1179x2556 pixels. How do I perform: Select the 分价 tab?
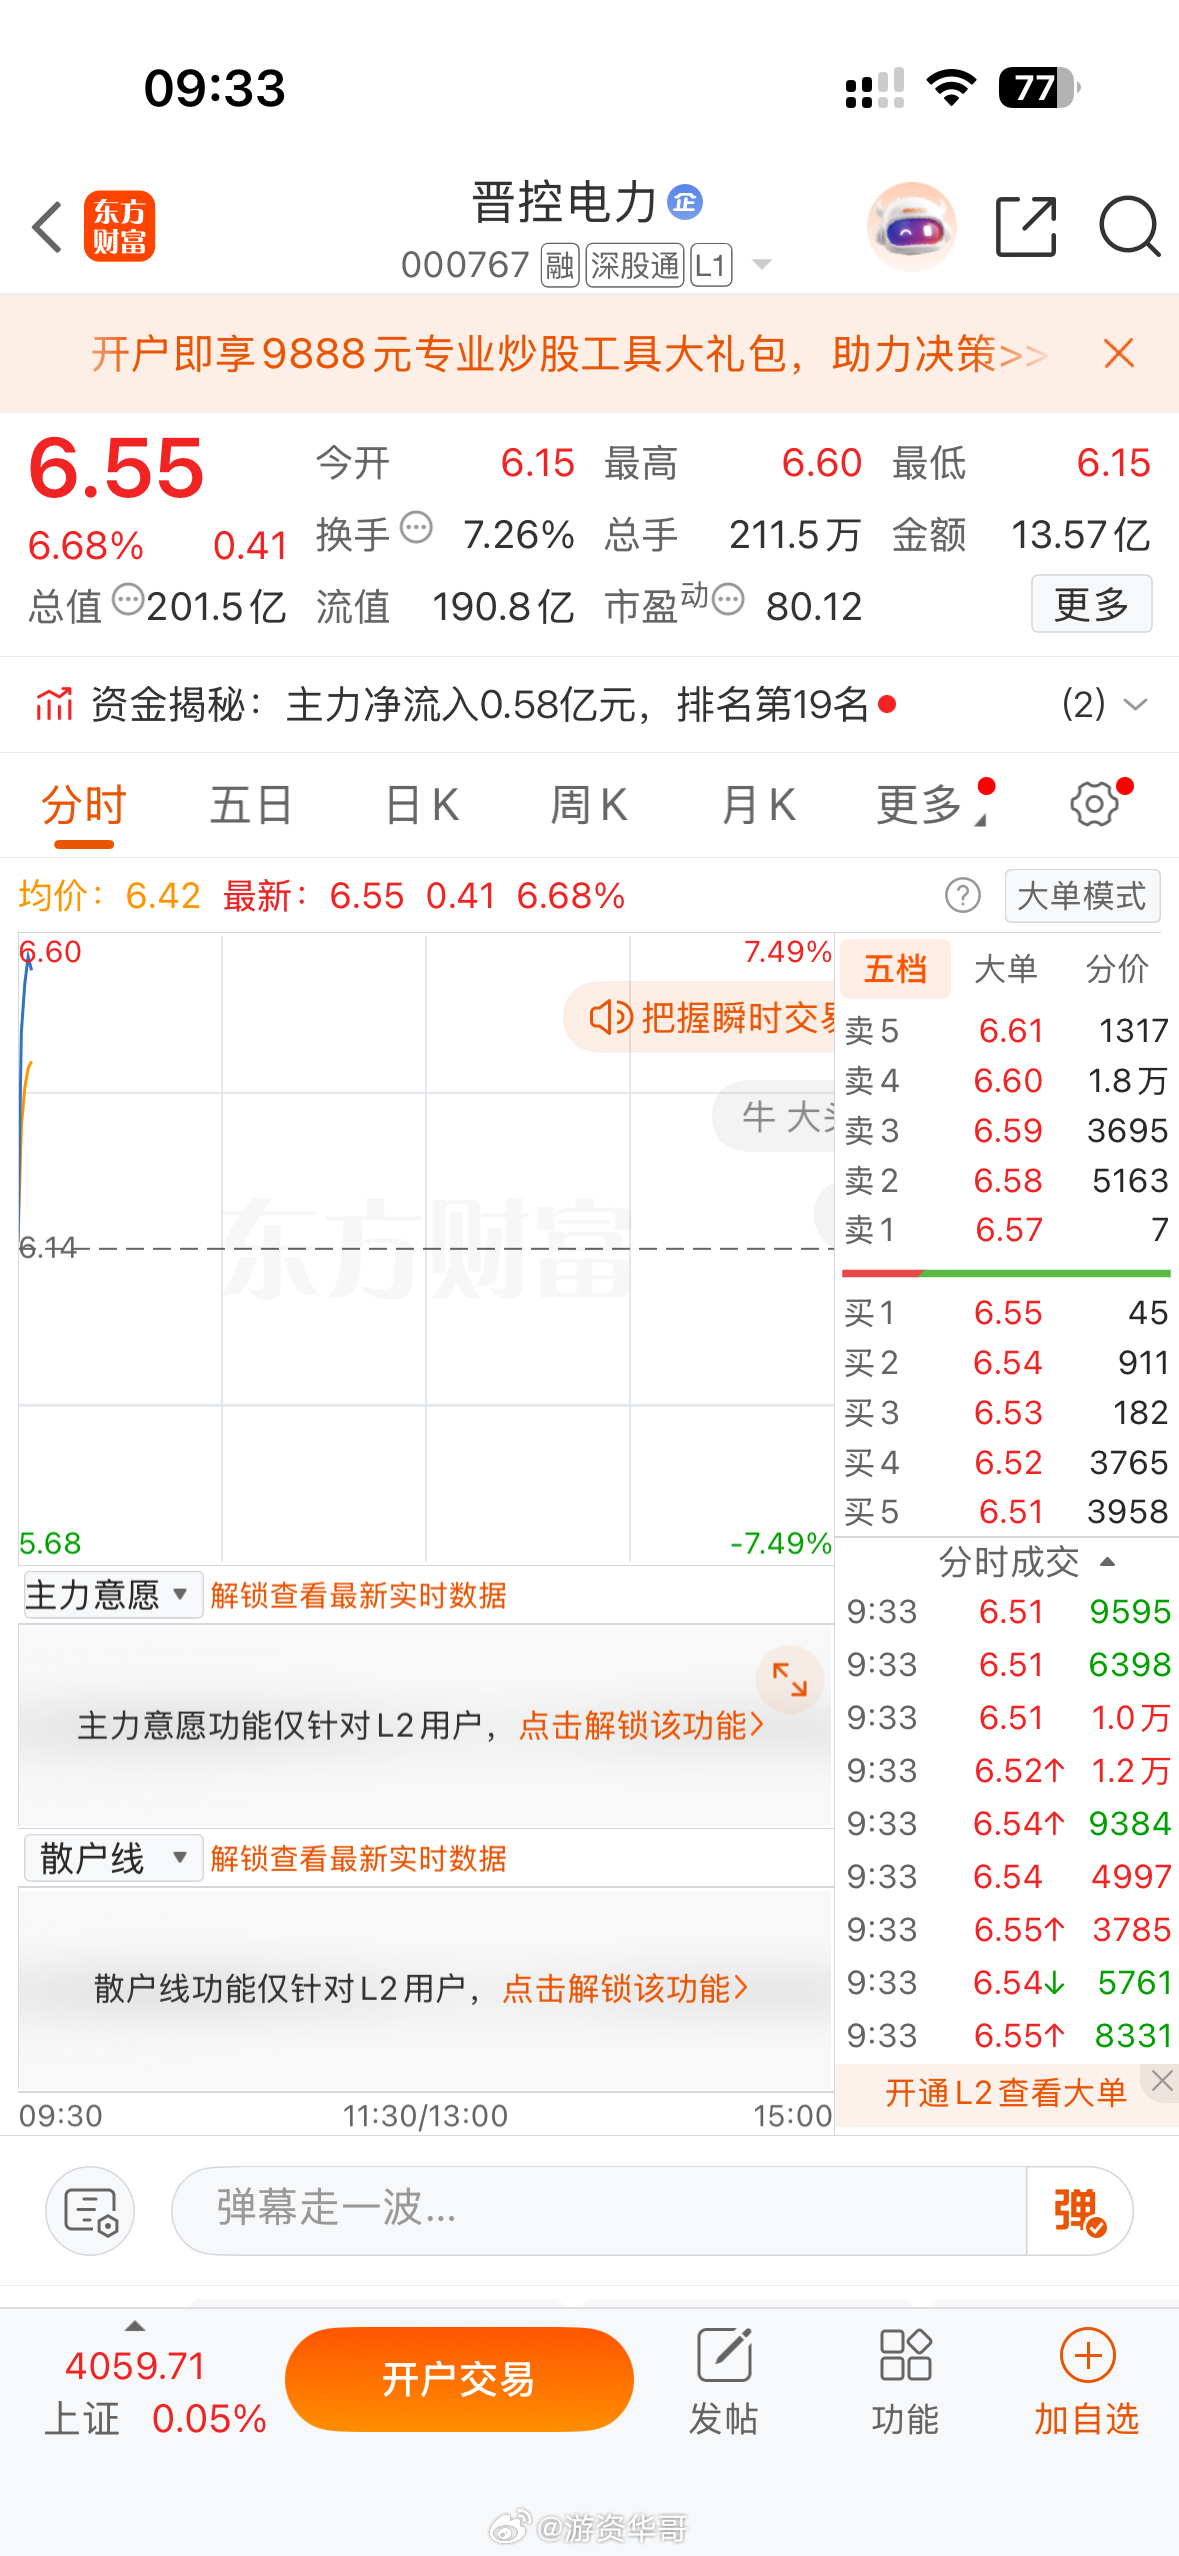1117,968
